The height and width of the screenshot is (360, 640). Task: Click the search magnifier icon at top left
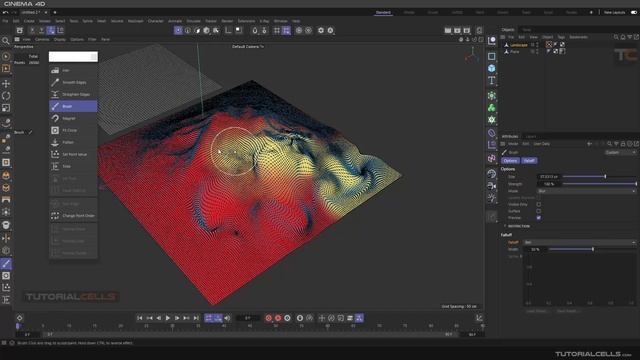coord(6,40)
